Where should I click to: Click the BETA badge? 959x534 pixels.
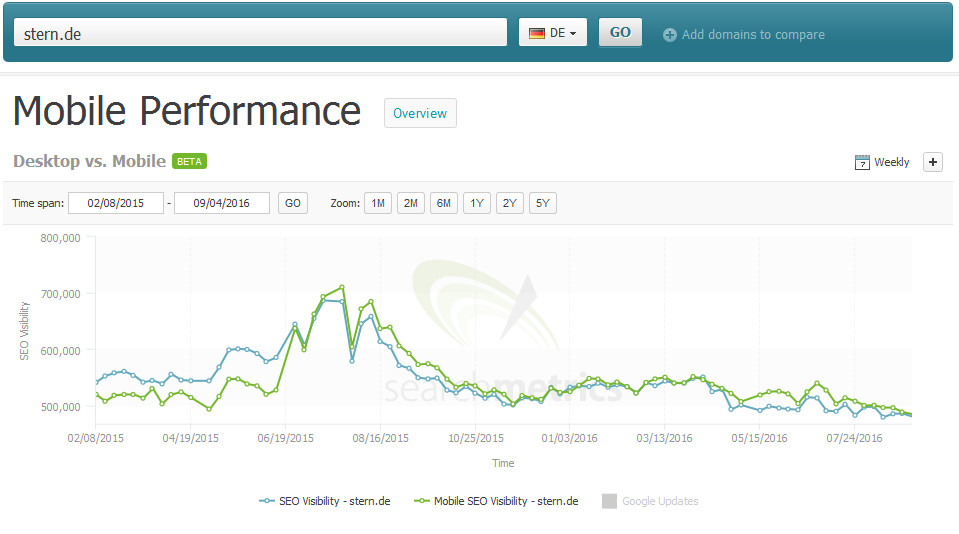[x=190, y=161]
